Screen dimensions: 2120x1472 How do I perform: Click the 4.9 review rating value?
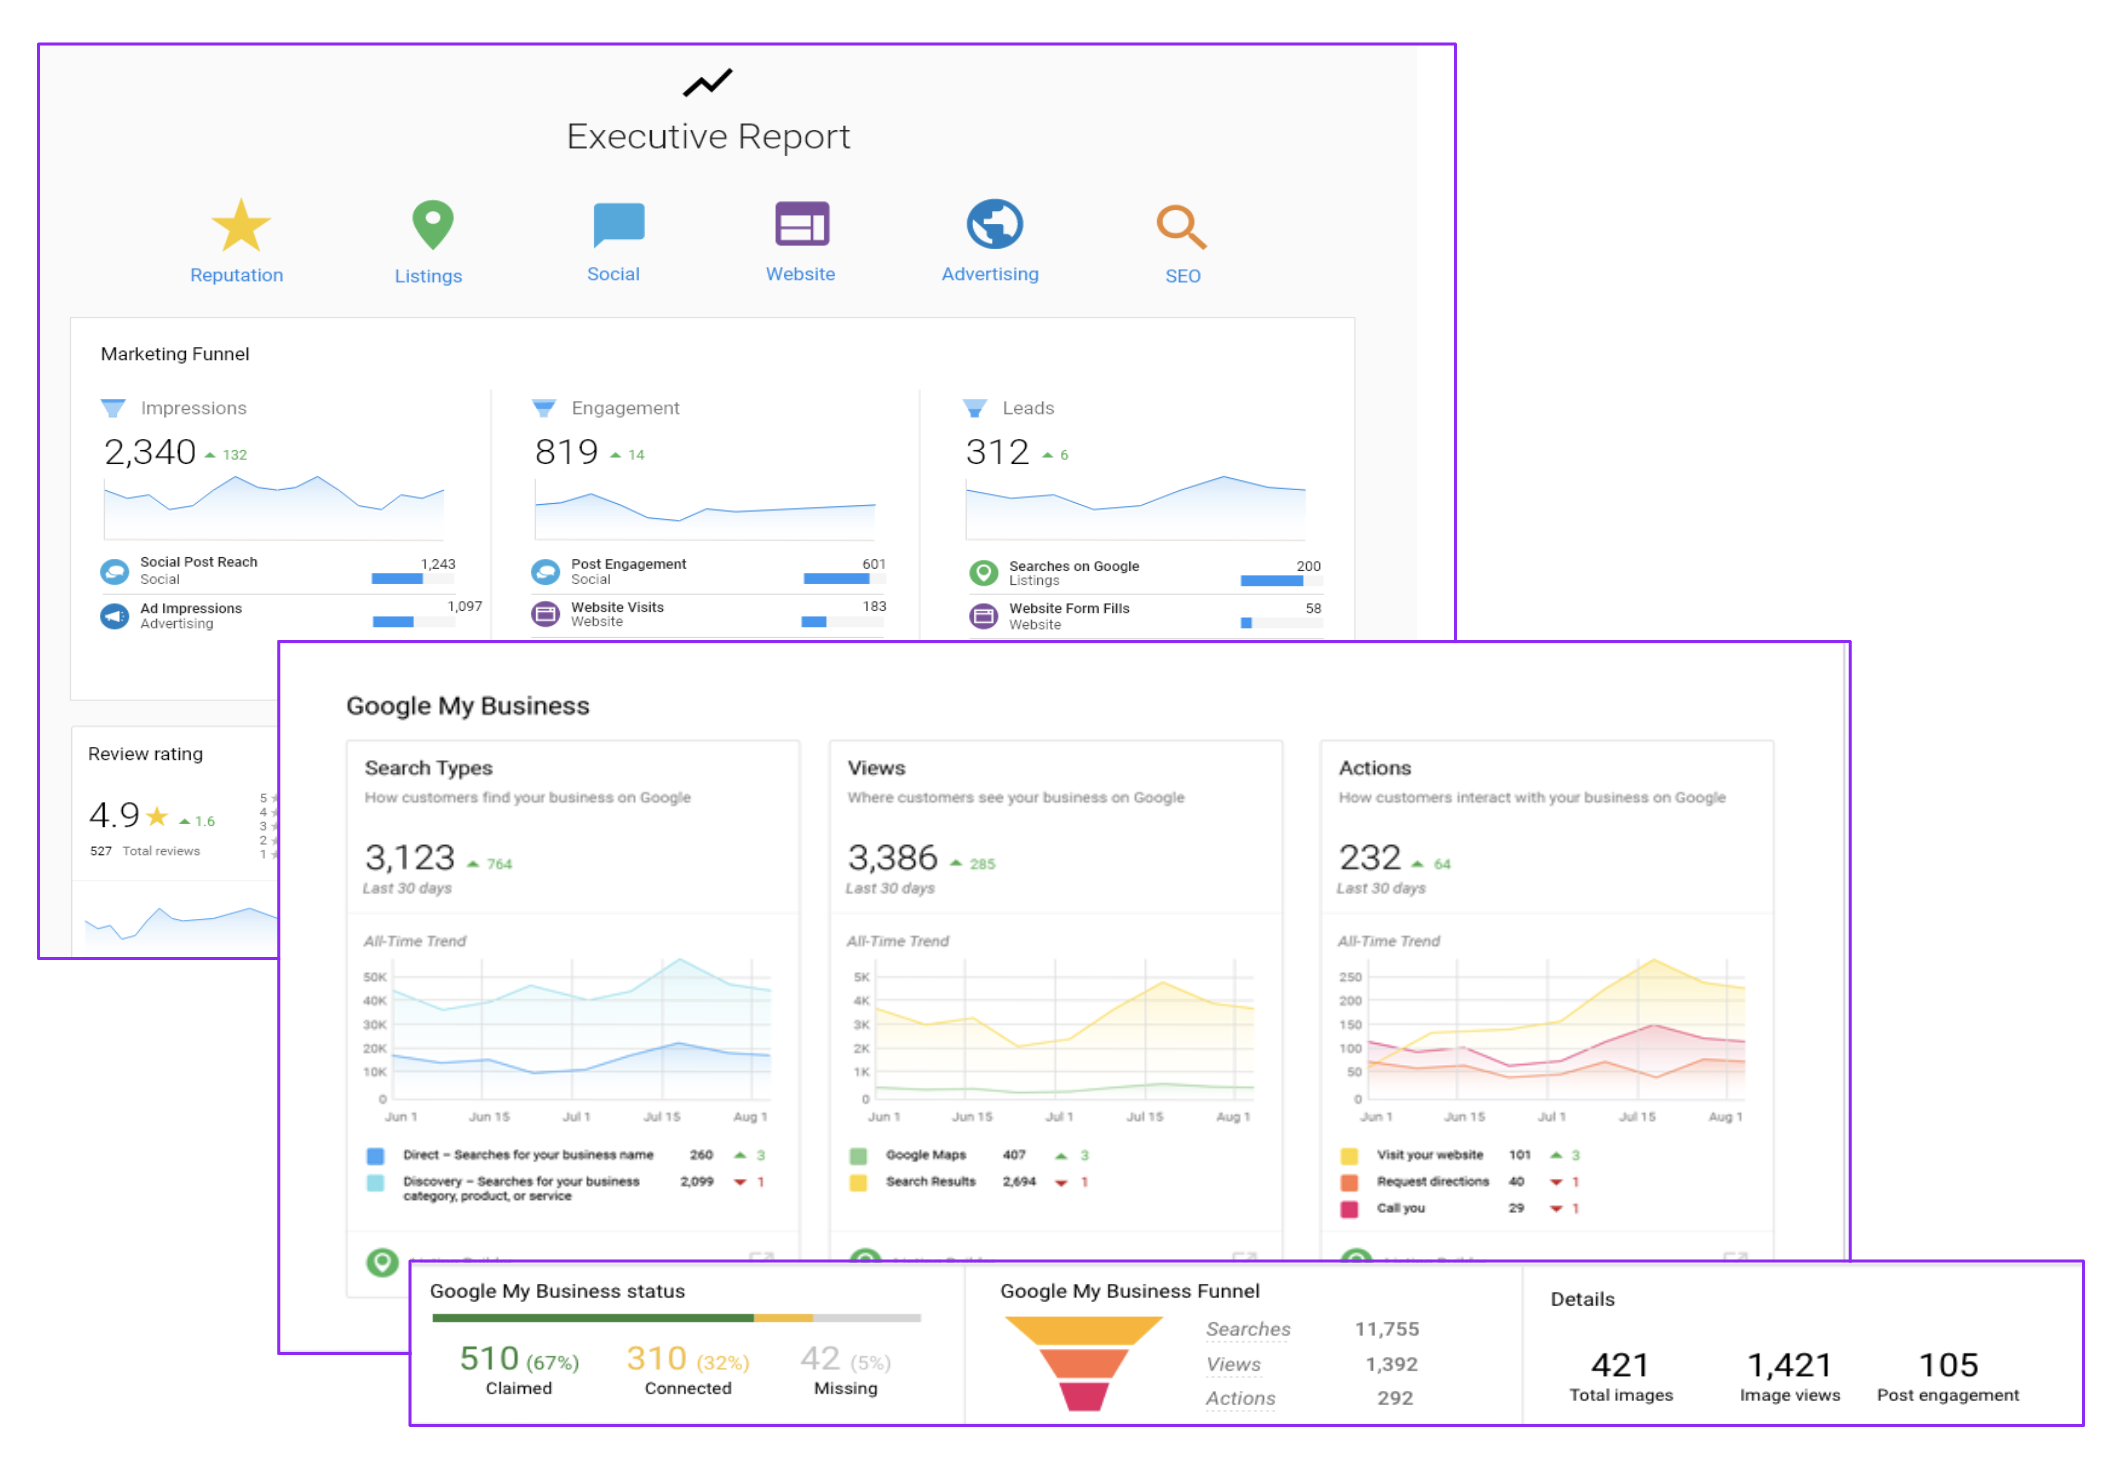click(x=114, y=815)
